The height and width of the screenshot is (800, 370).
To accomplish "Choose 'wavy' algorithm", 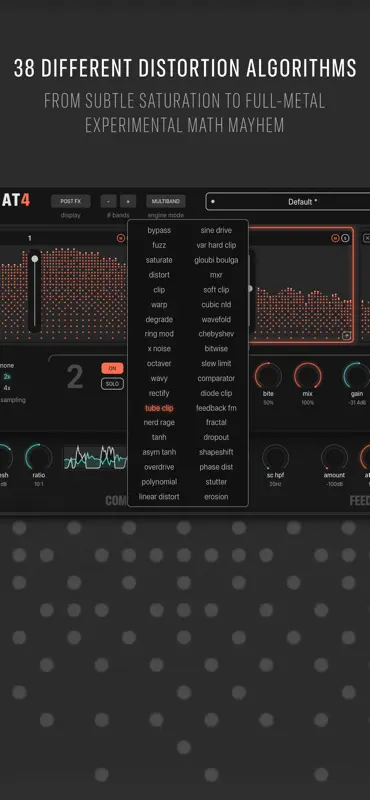I will [x=159, y=379].
